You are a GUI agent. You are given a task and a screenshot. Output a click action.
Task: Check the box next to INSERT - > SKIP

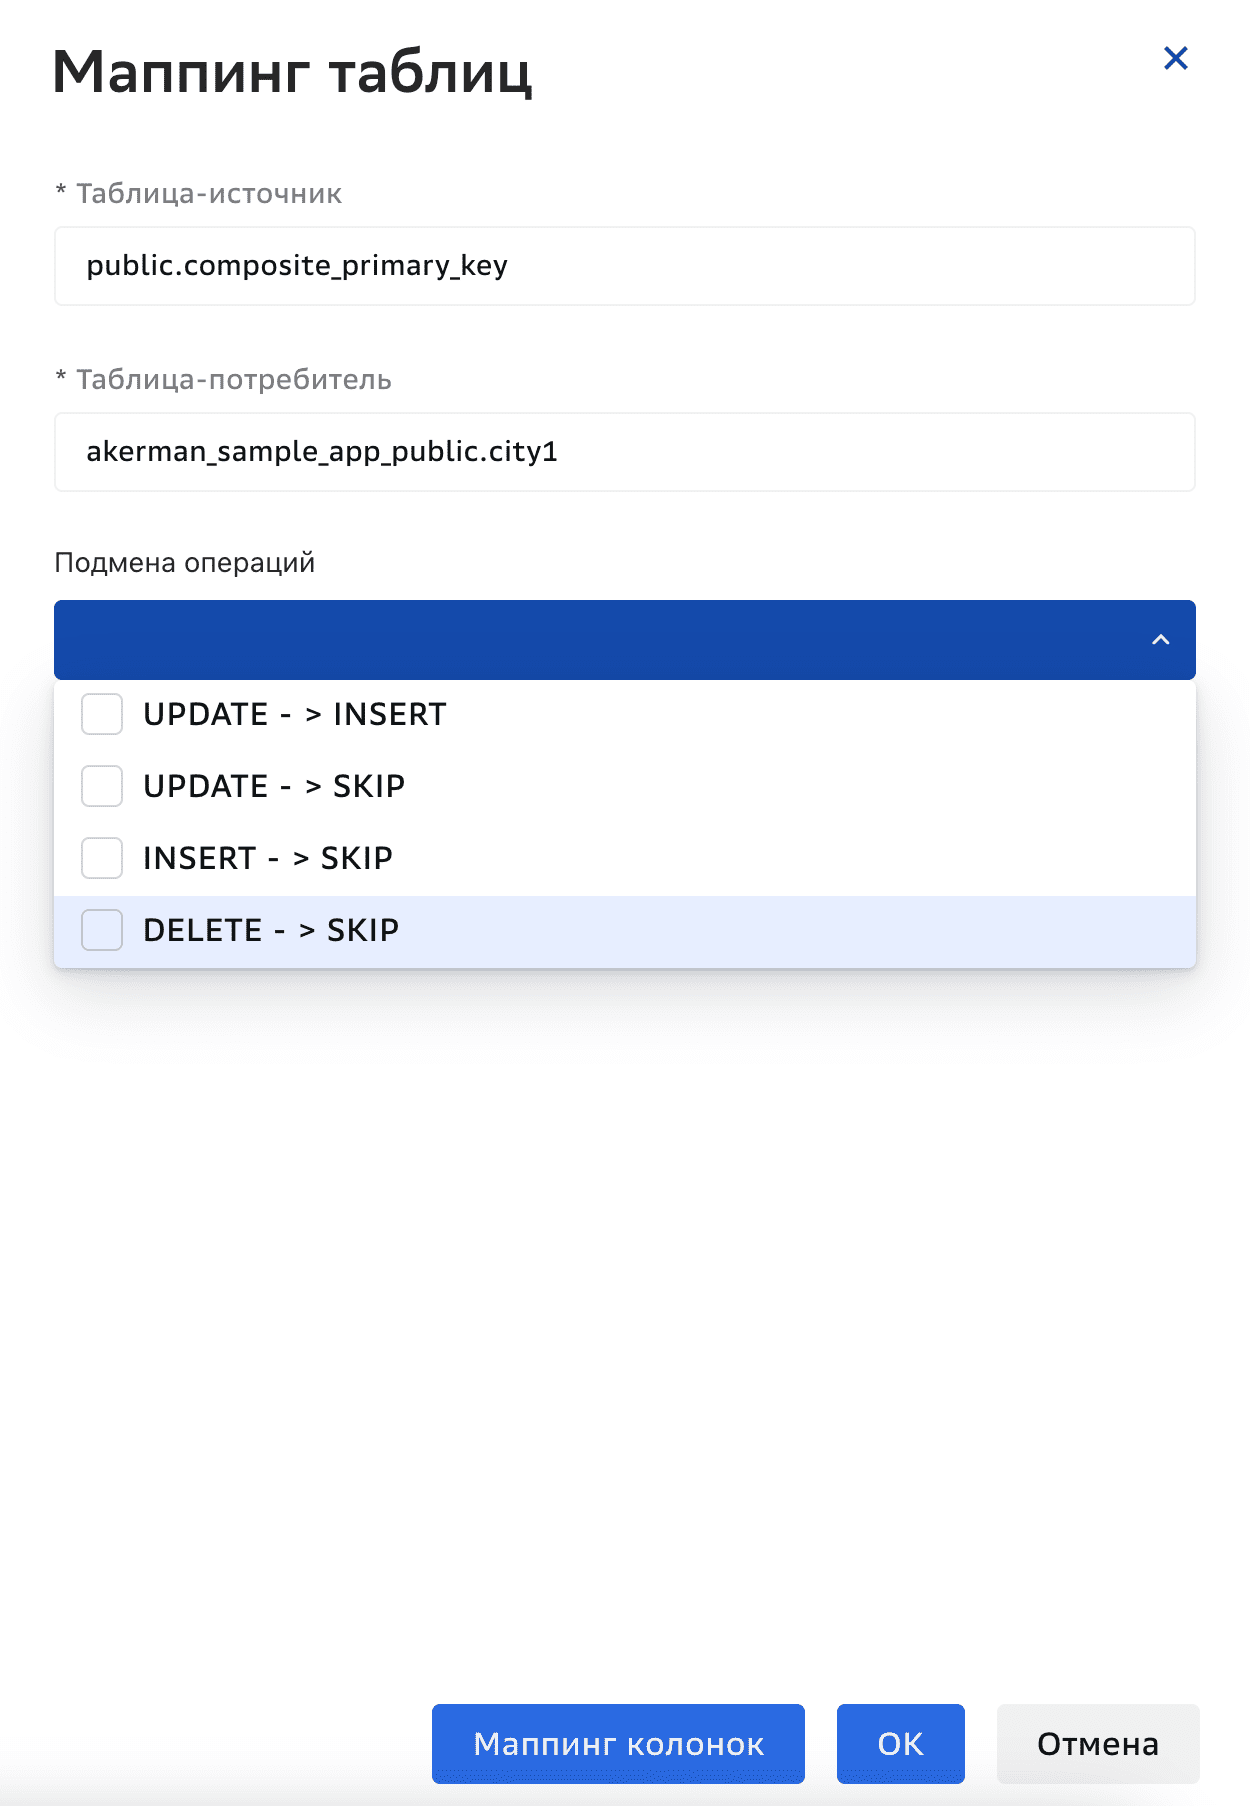click(102, 858)
